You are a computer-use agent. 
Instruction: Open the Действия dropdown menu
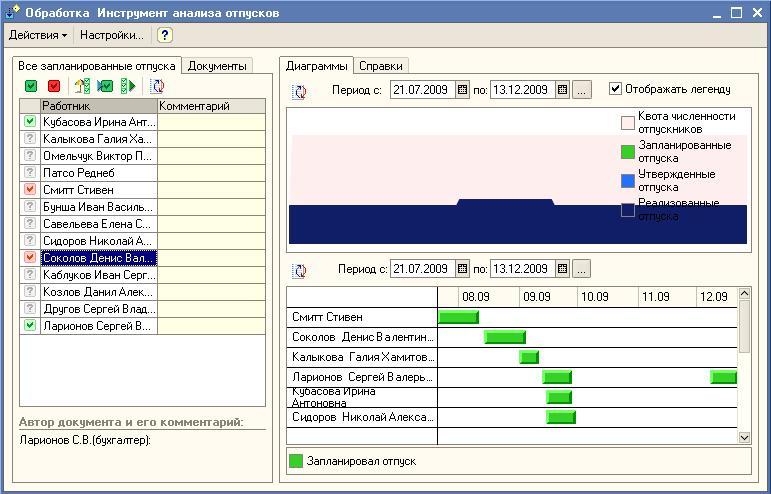click(38, 35)
